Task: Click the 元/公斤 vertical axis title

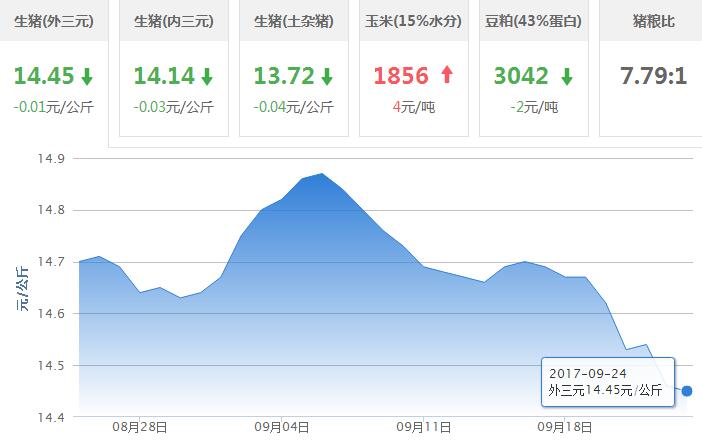Action: pyautogui.click(x=22, y=288)
